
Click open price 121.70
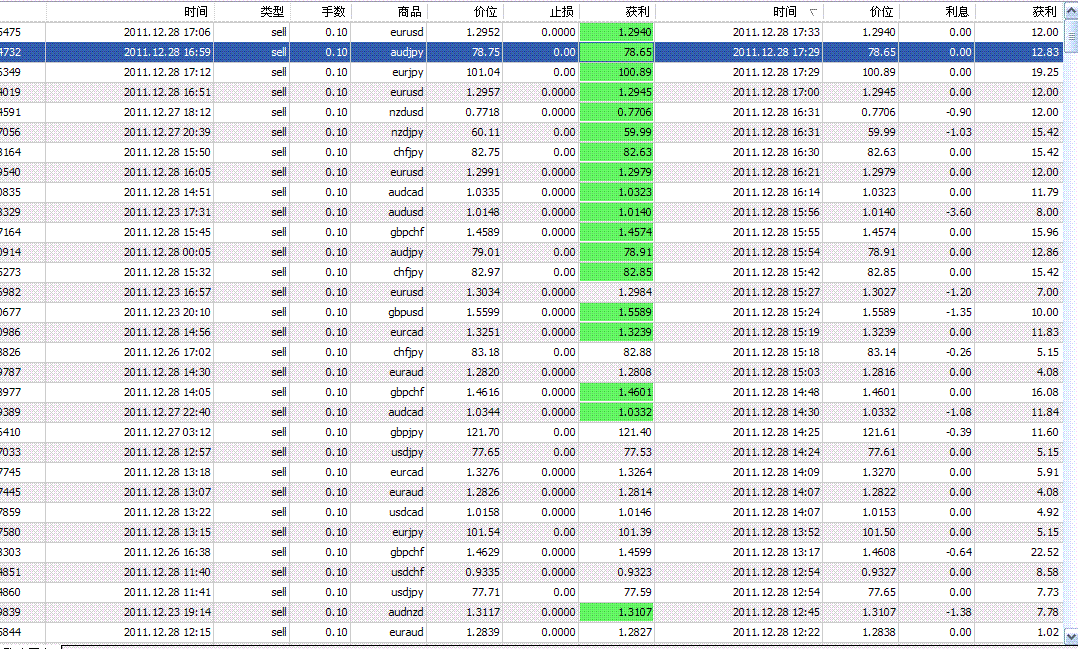pyautogui.click(x=483, y=432)
